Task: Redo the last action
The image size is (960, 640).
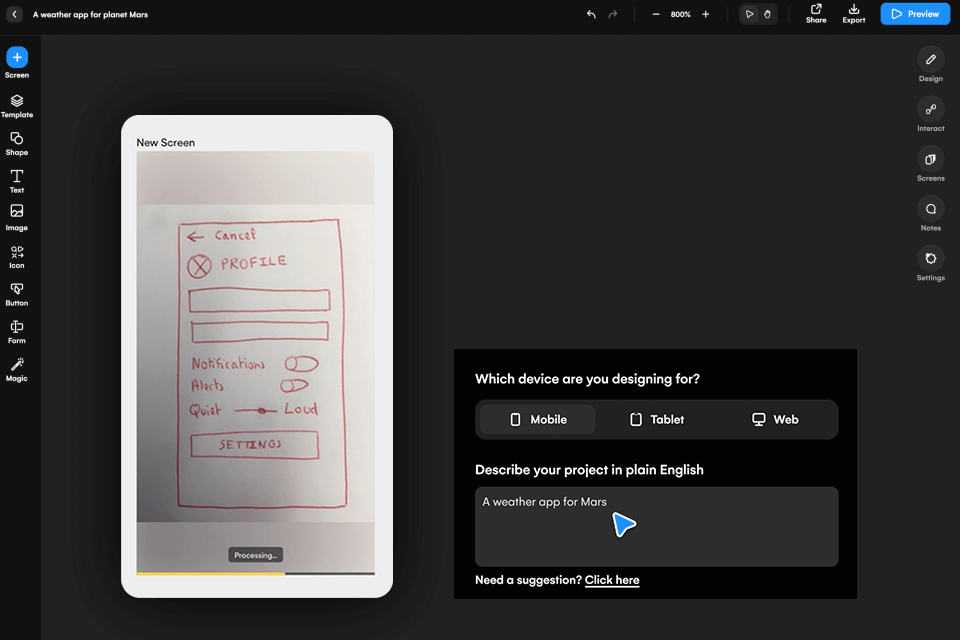Action: click(613, 14)
